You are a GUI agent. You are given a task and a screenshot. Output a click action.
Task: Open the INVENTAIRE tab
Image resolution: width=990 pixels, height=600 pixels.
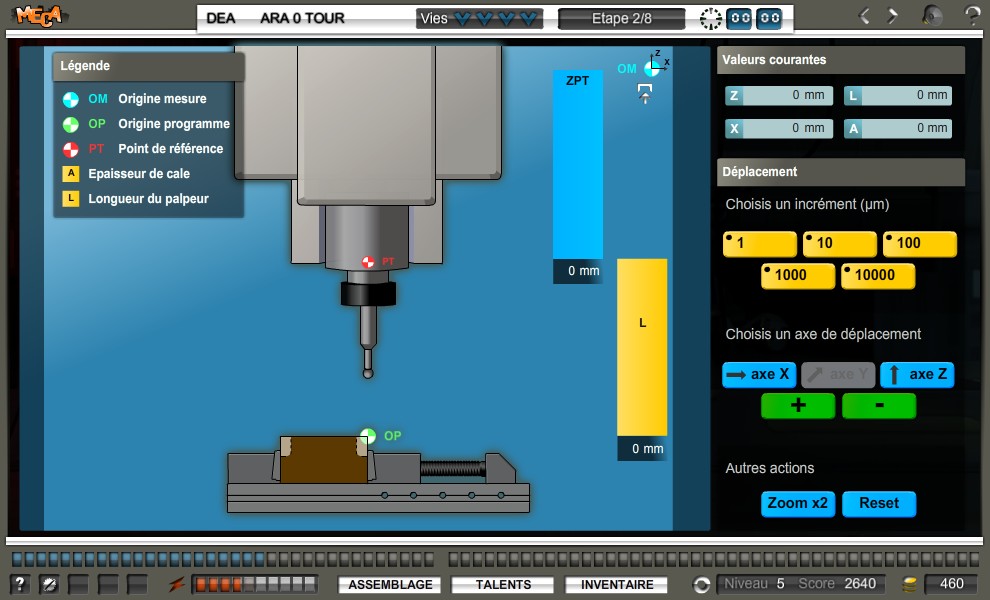pyautogui.click(x=617, y=585)
